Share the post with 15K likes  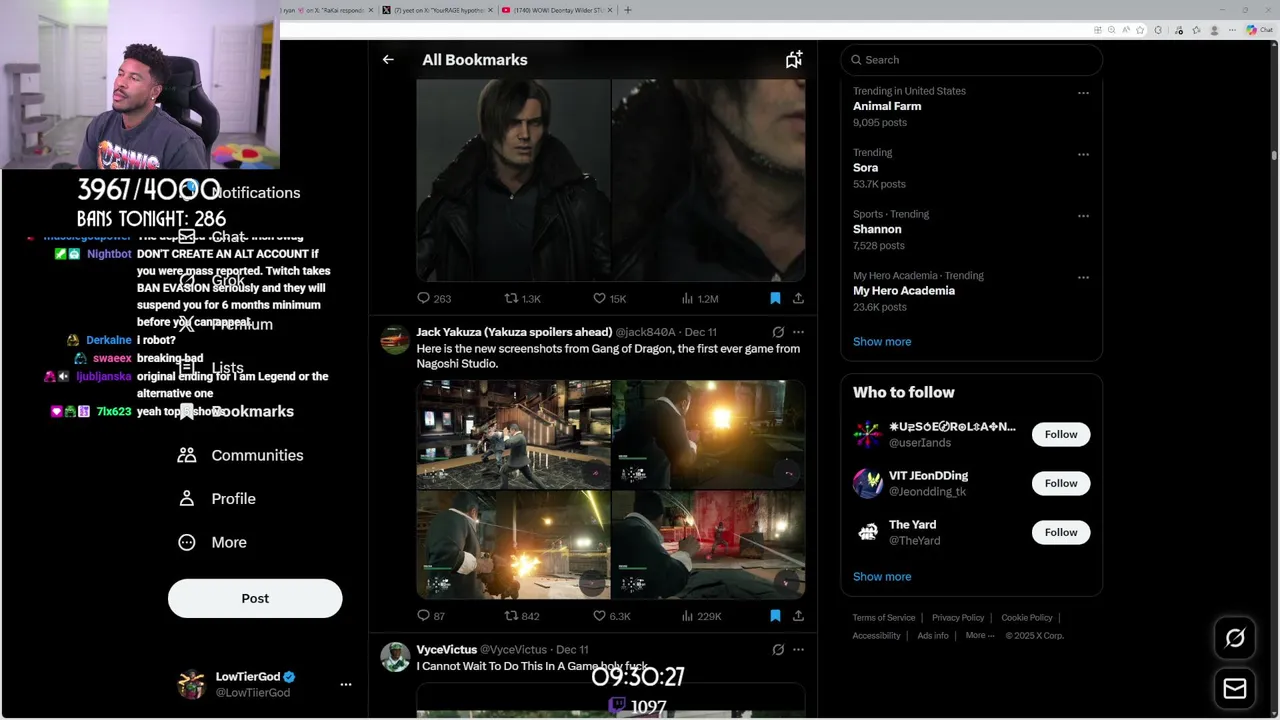[x=798, y=298]
